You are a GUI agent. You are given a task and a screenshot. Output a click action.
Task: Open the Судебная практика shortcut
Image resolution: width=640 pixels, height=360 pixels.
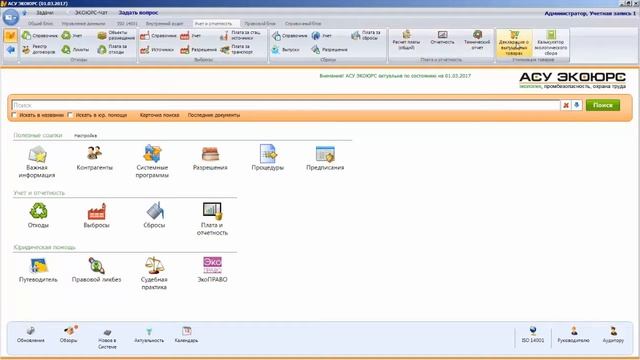(154, 273)
